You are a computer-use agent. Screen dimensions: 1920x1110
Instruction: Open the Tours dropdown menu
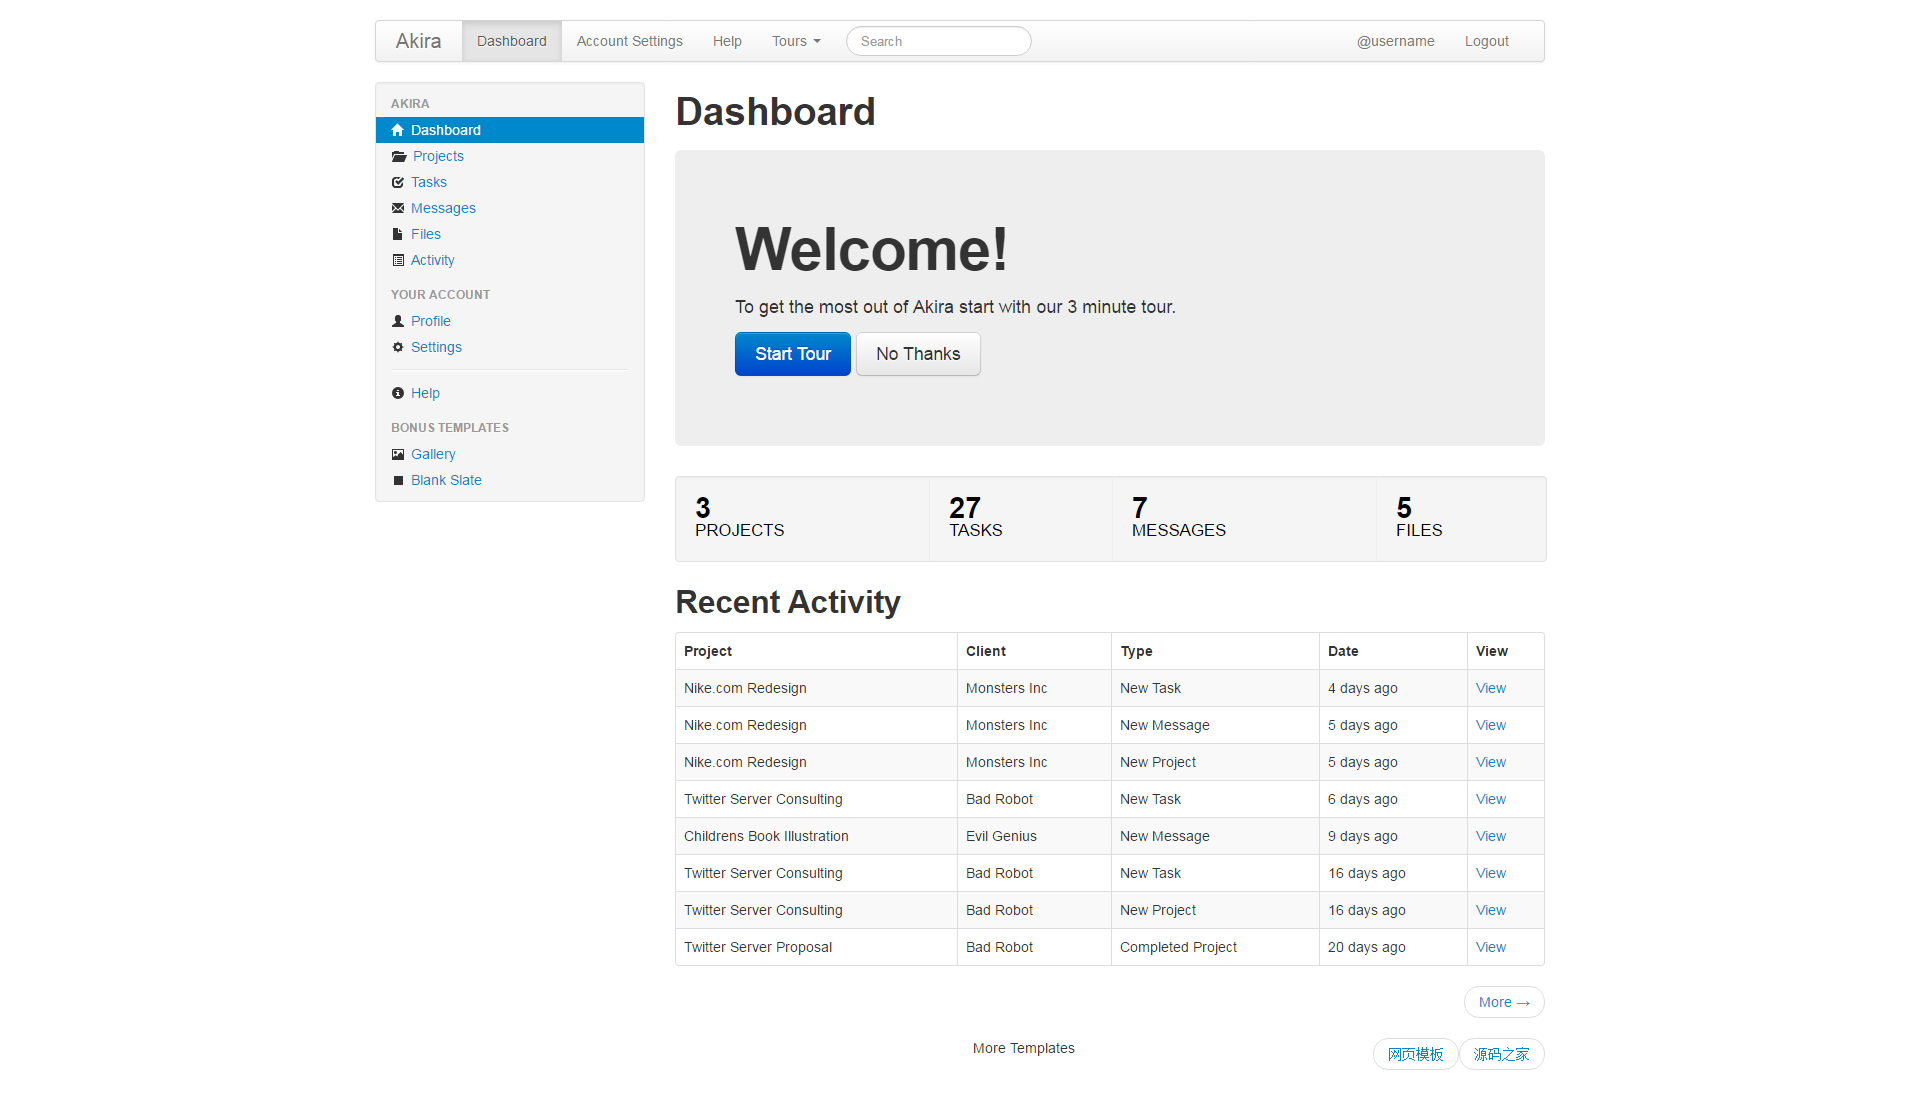point(796,41)
